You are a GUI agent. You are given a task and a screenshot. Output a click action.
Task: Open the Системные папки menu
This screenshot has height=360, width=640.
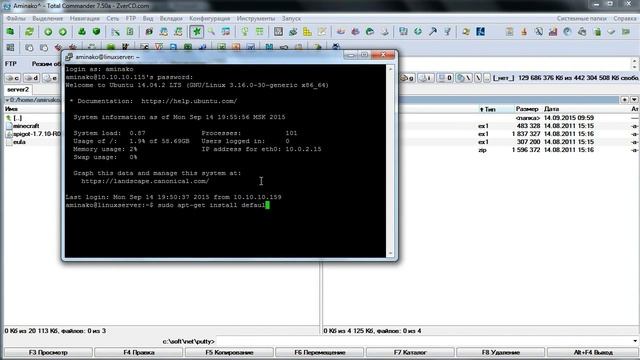582,18
